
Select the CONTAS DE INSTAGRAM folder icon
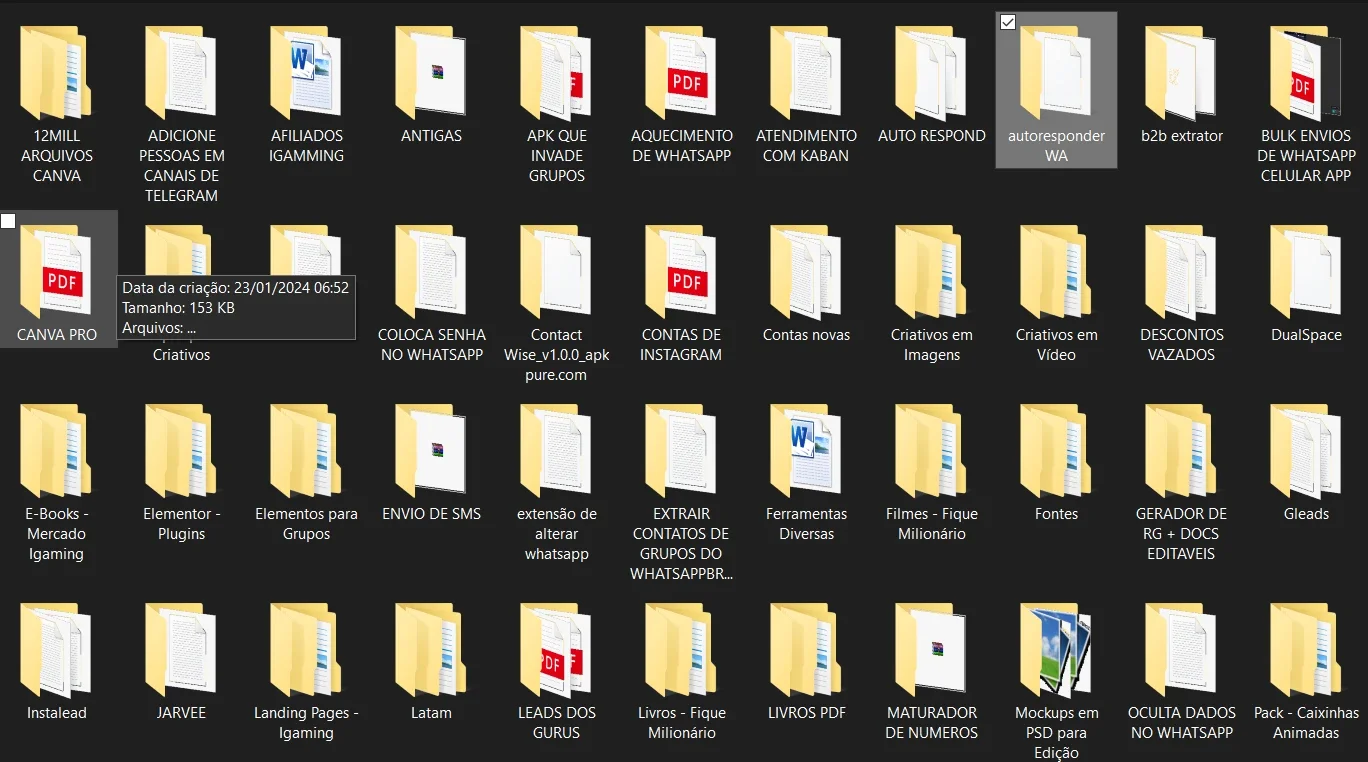[681, 272]
